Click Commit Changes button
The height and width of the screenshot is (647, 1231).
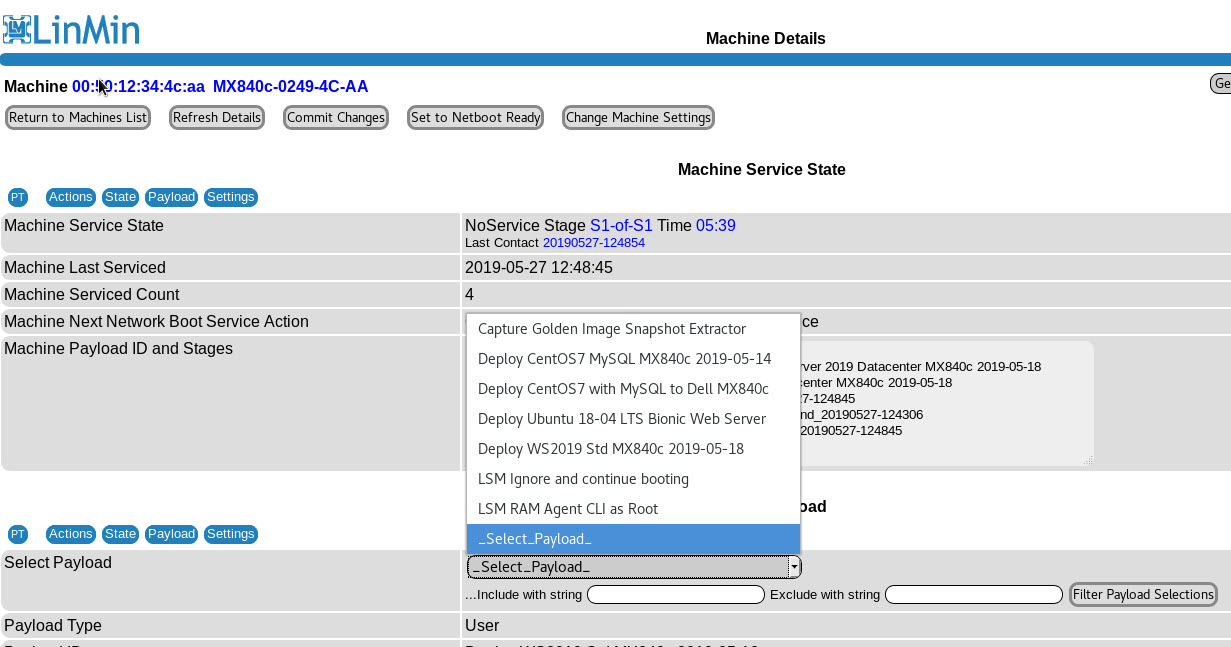(336, 118)
